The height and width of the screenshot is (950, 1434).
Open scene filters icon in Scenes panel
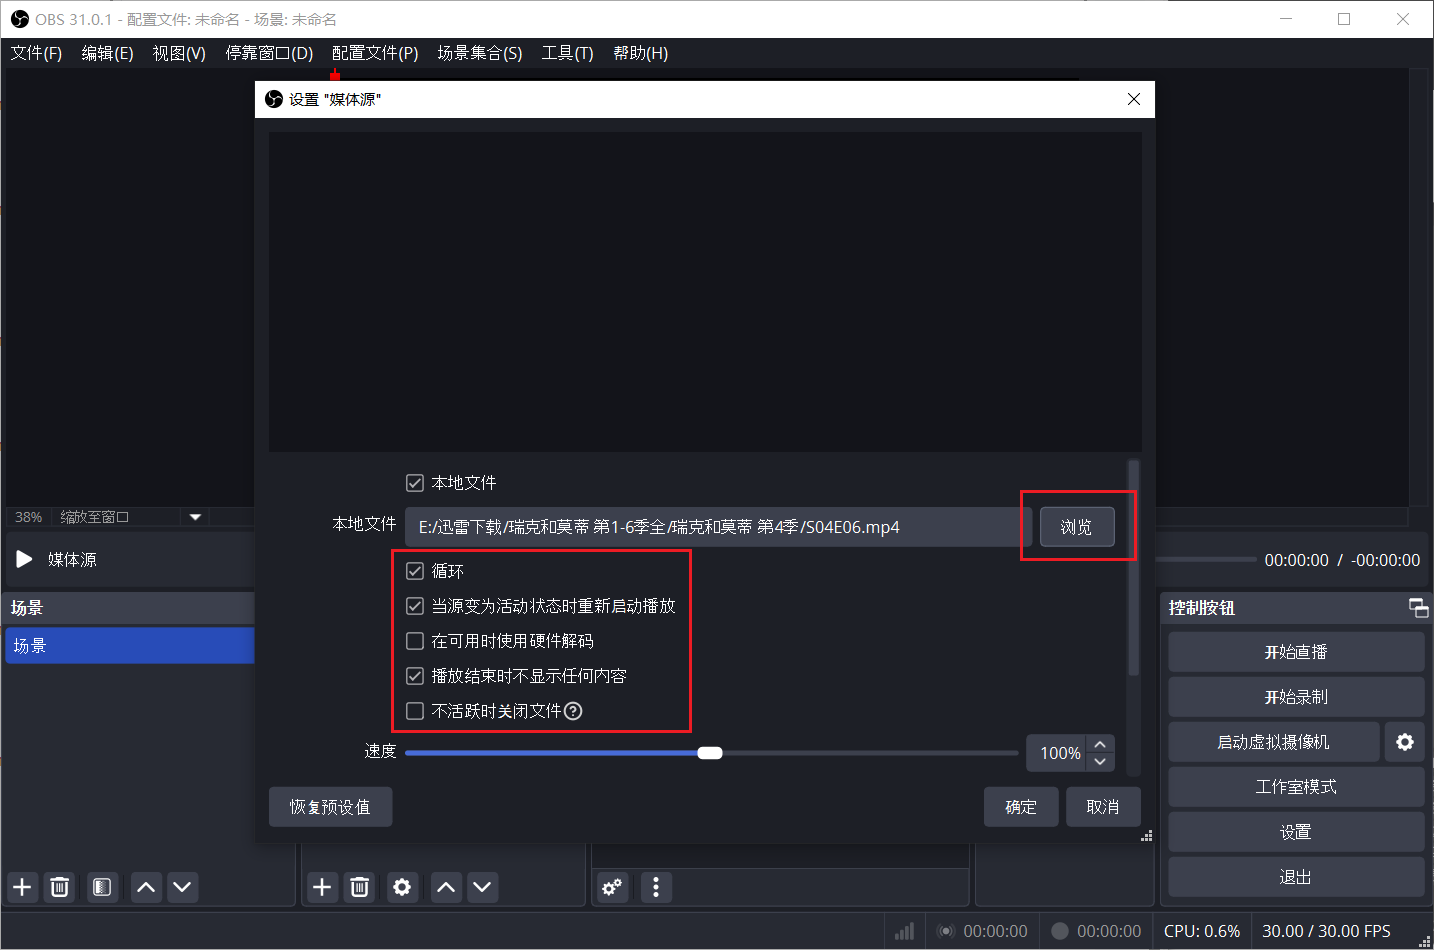[102, 887]
